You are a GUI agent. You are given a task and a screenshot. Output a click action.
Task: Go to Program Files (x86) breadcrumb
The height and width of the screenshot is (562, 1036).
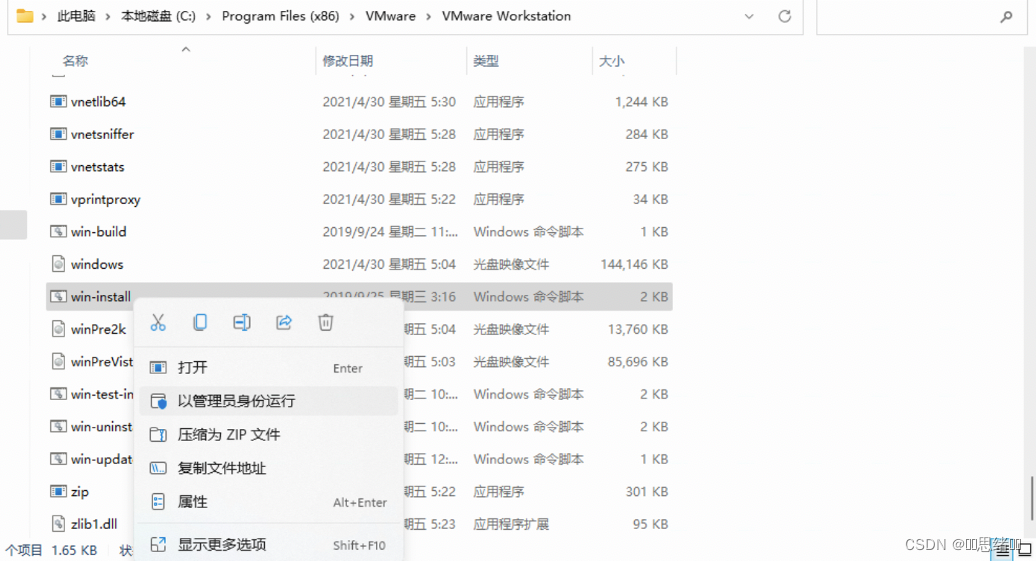click(280, 16)
